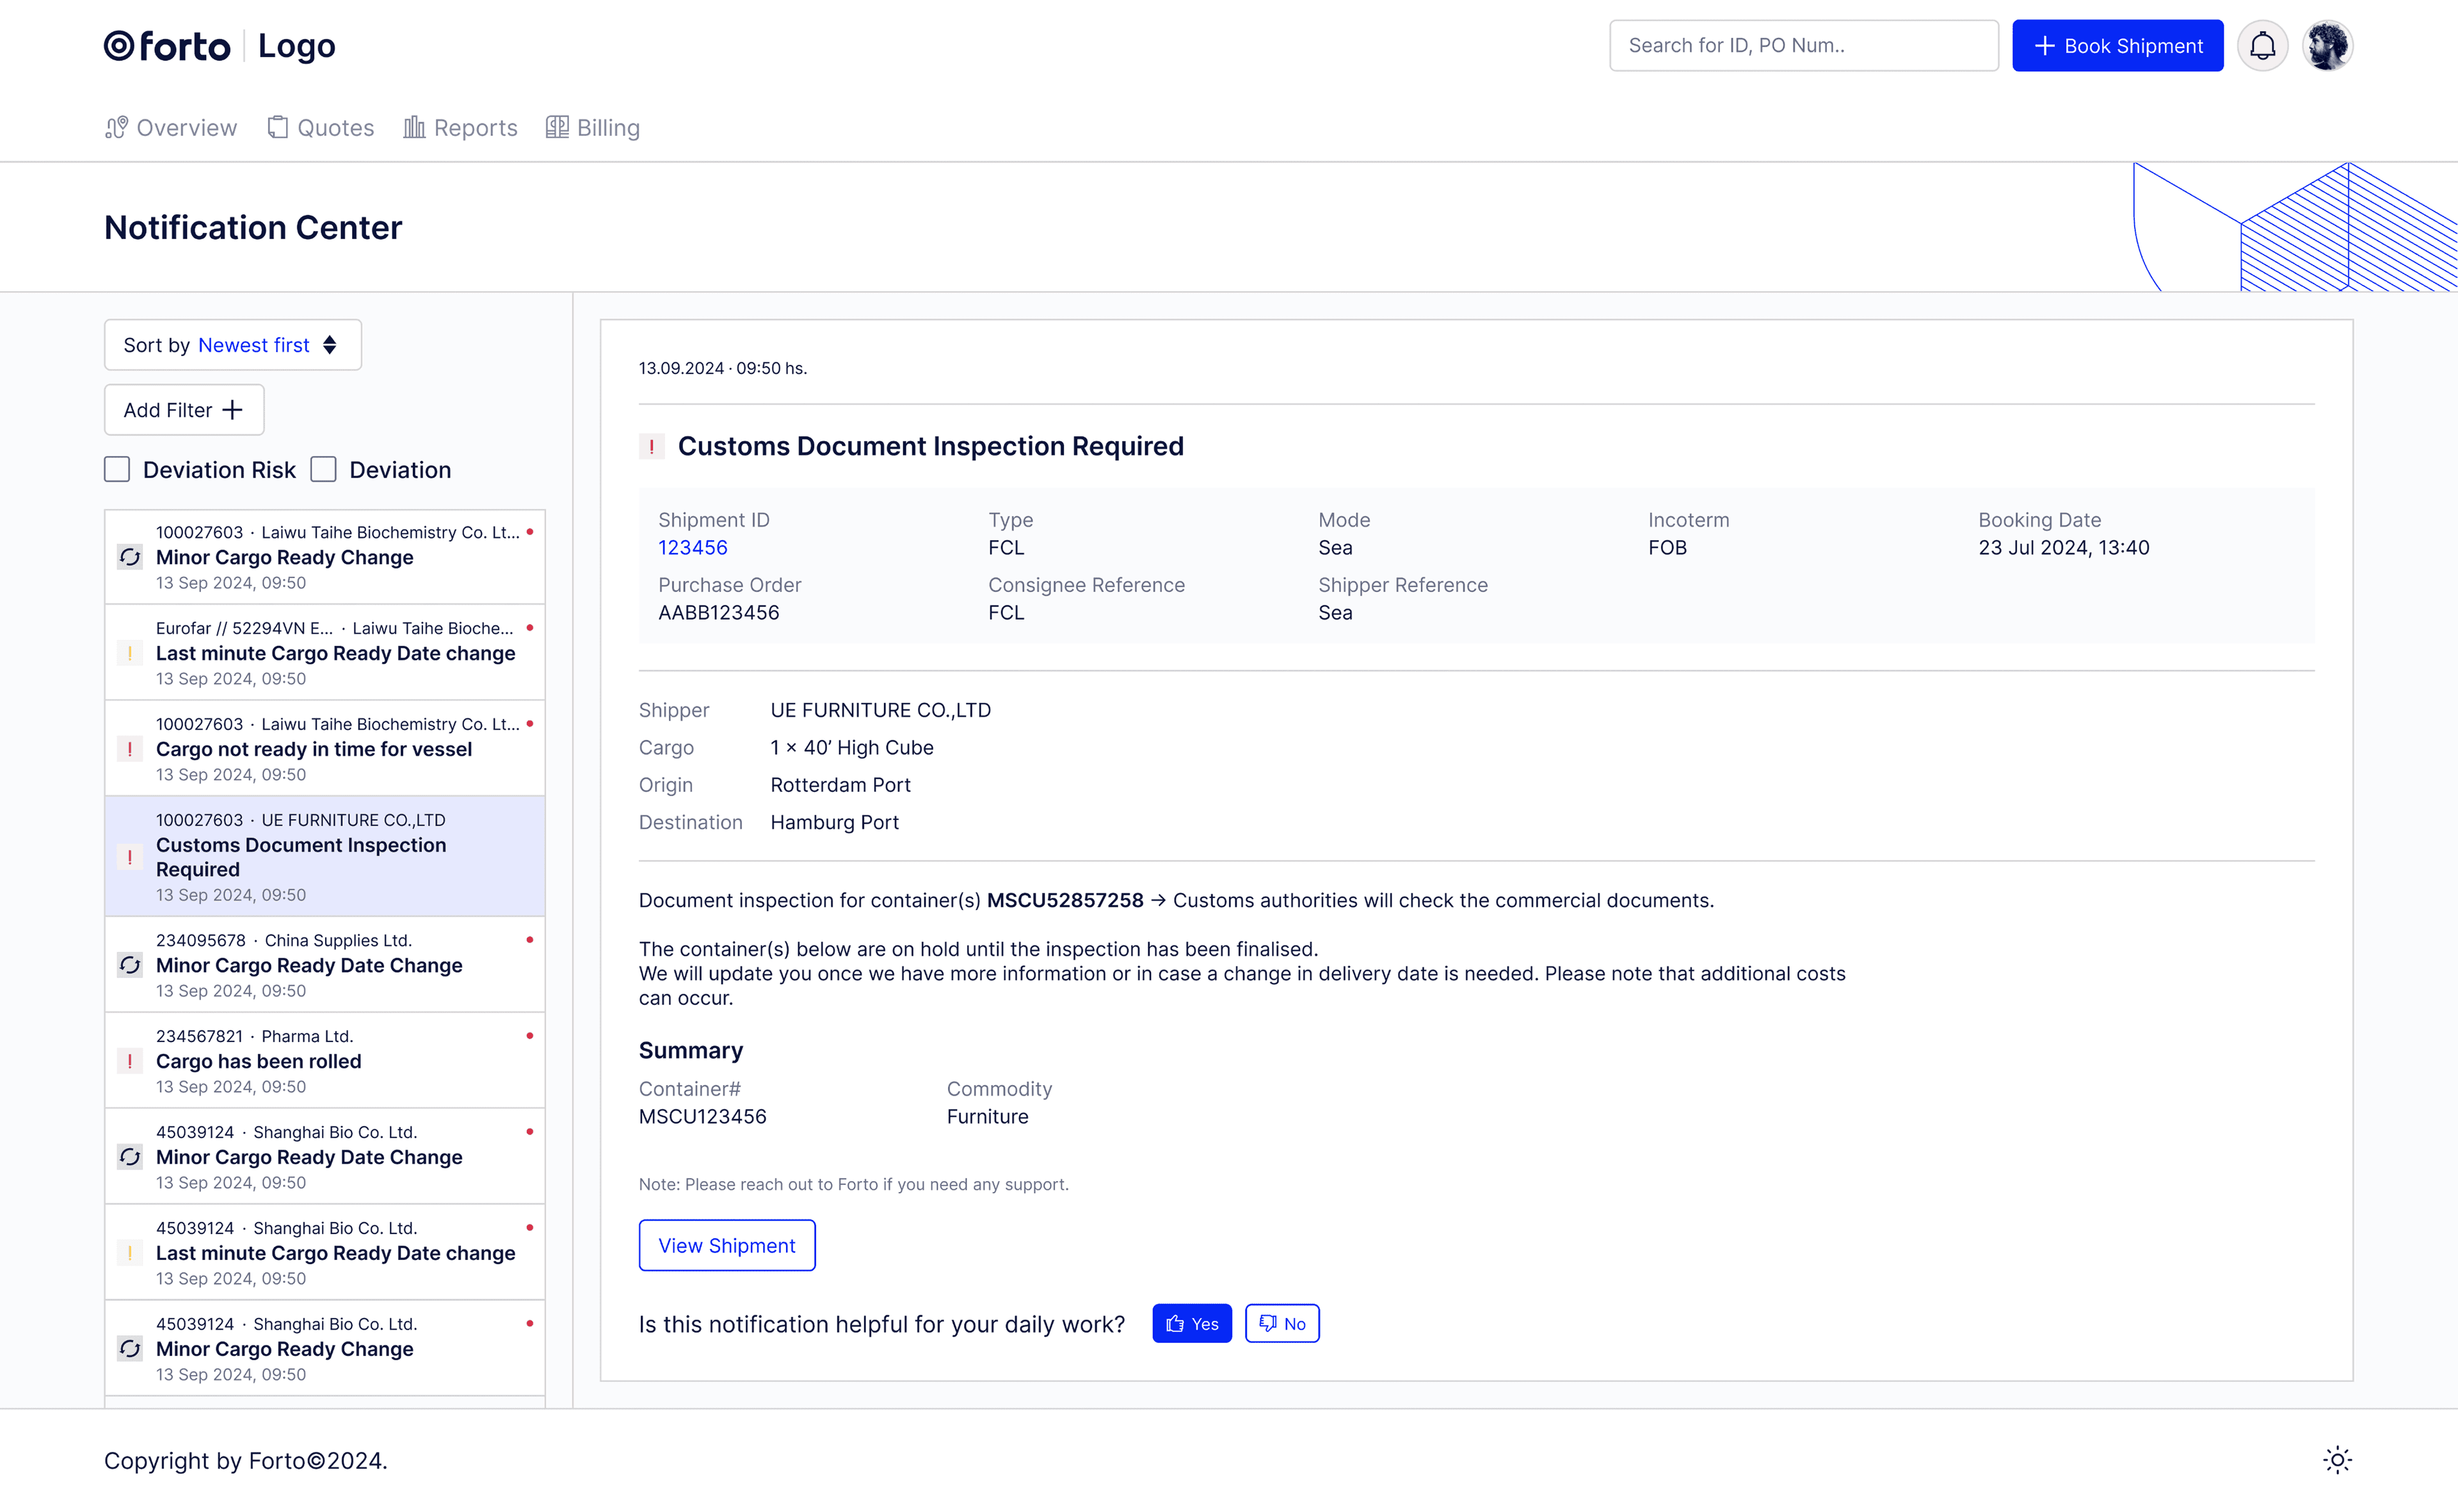Screen dimensions: 2458x1512
Task: Open the Sort by Newest first dropdown
Action: 232,345
